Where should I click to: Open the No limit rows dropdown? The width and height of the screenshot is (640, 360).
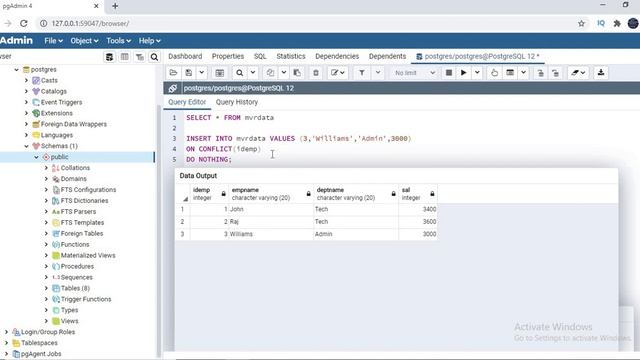(414, 73)
